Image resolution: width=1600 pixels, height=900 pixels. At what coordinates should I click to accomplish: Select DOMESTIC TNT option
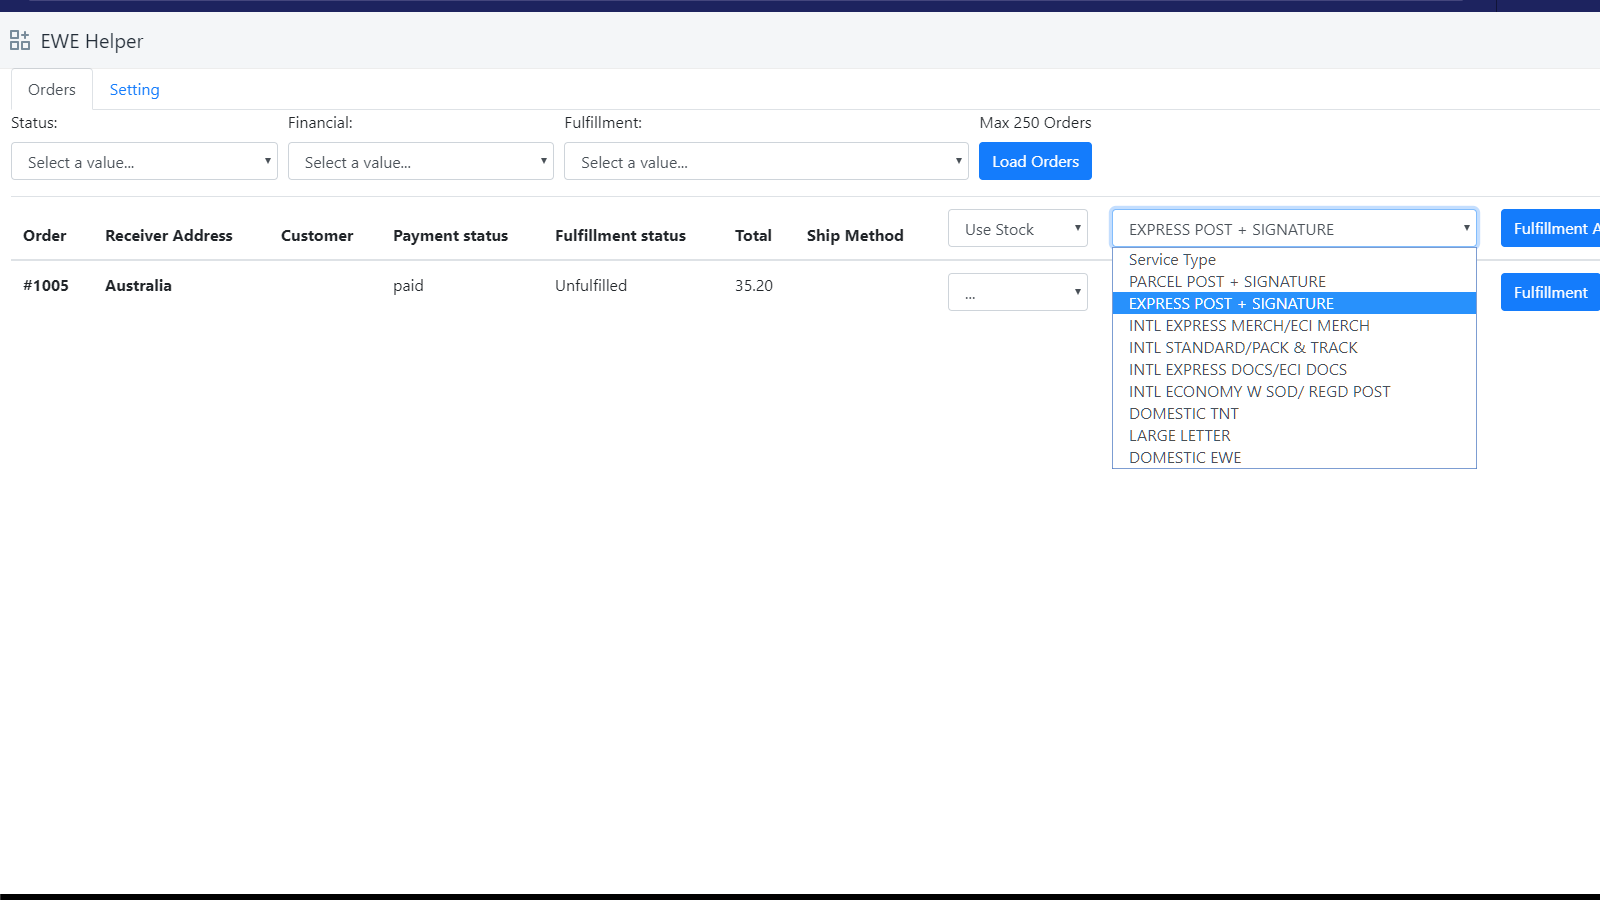coord(1294,413)
